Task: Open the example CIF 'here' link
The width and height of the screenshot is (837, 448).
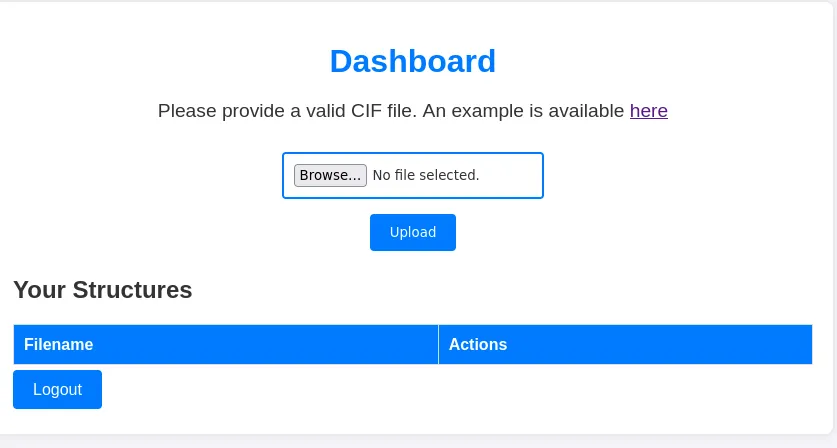Action: 648,111
